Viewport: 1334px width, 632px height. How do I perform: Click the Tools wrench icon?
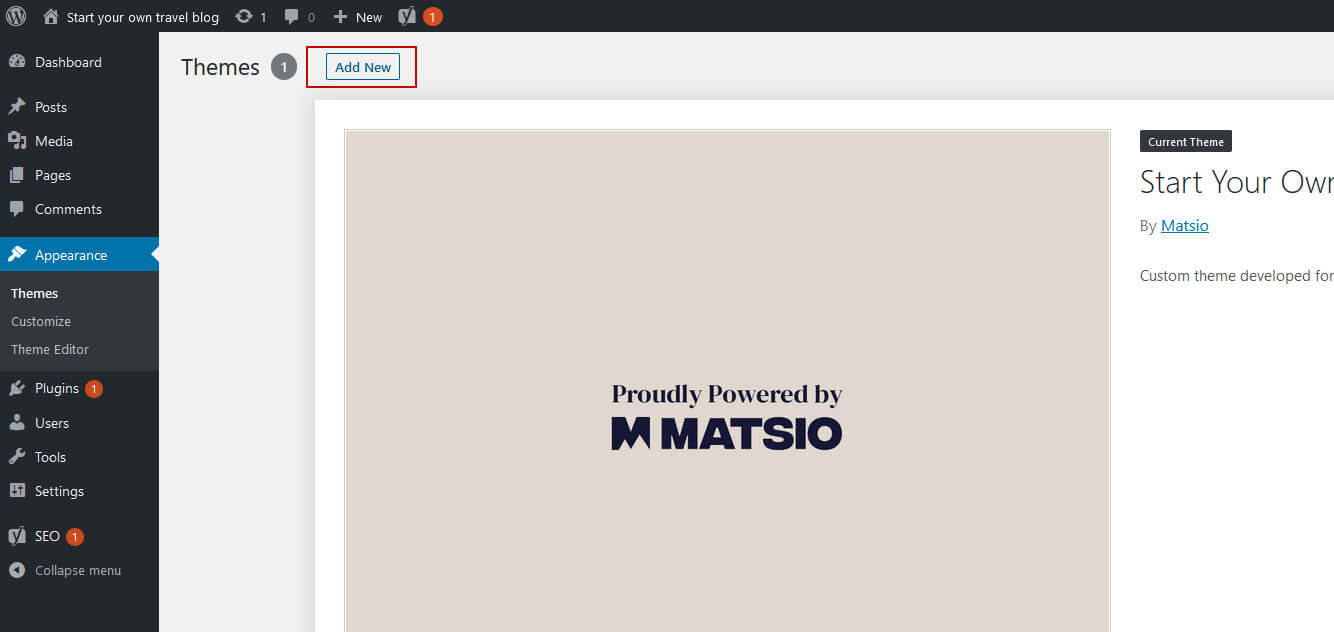tap(17, 457)
